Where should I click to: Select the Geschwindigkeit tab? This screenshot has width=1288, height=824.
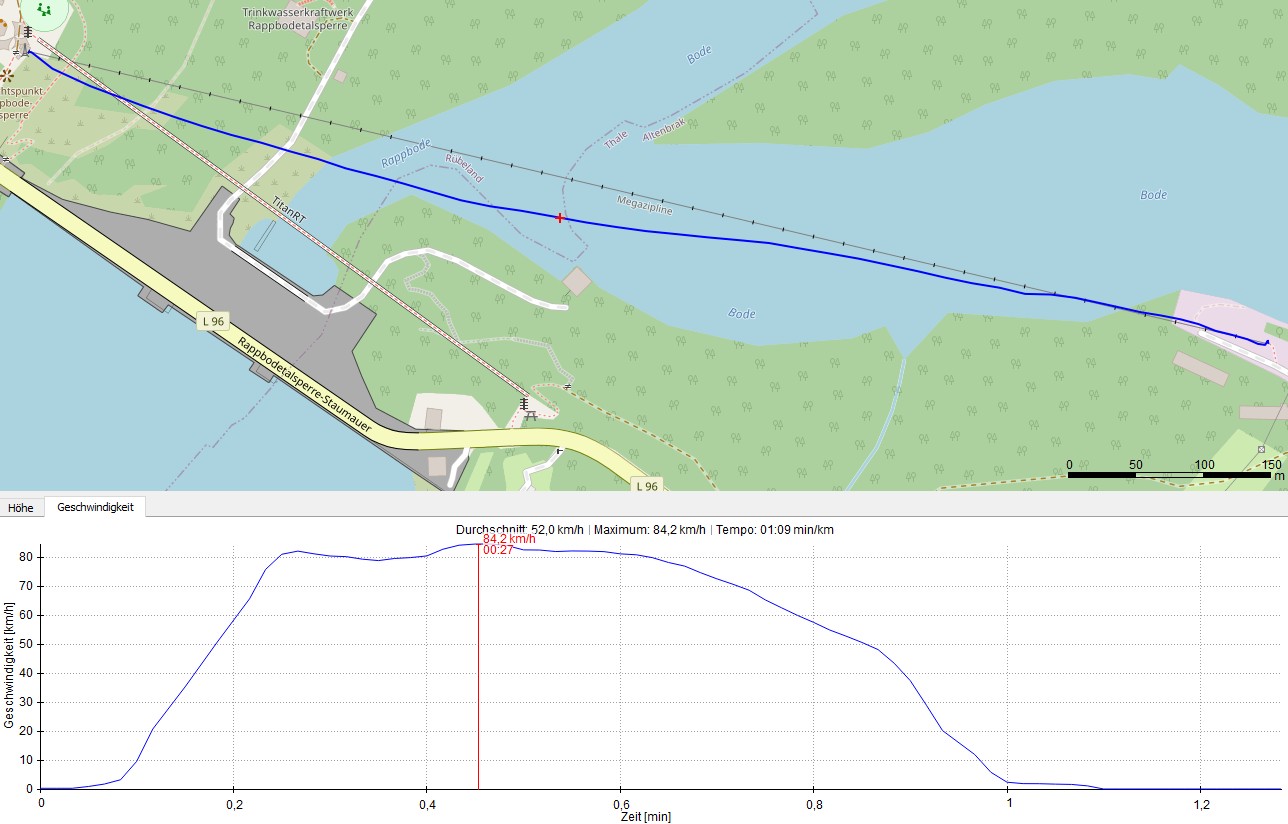[x=96, y=507]
